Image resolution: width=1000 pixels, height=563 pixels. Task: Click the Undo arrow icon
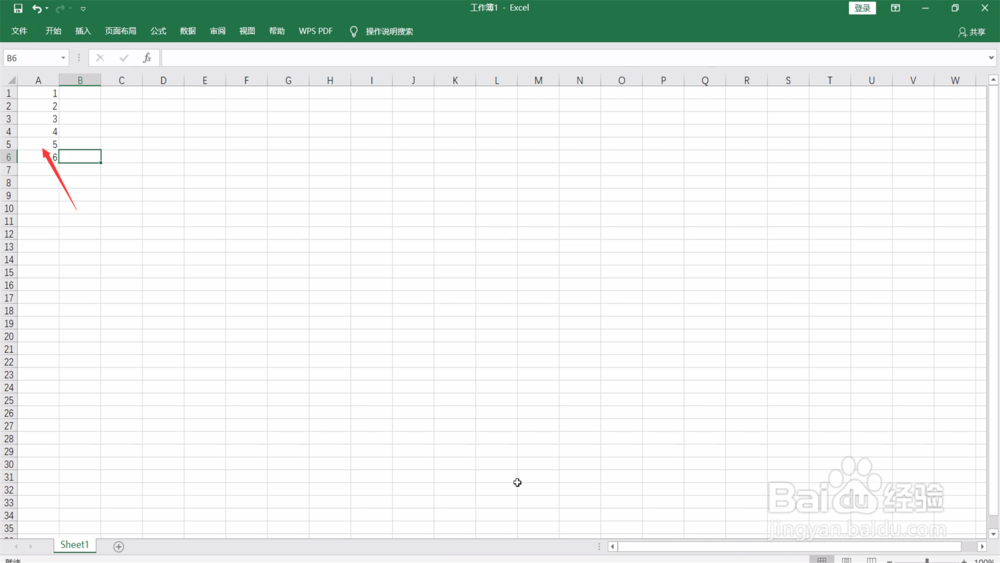[37, 8]
